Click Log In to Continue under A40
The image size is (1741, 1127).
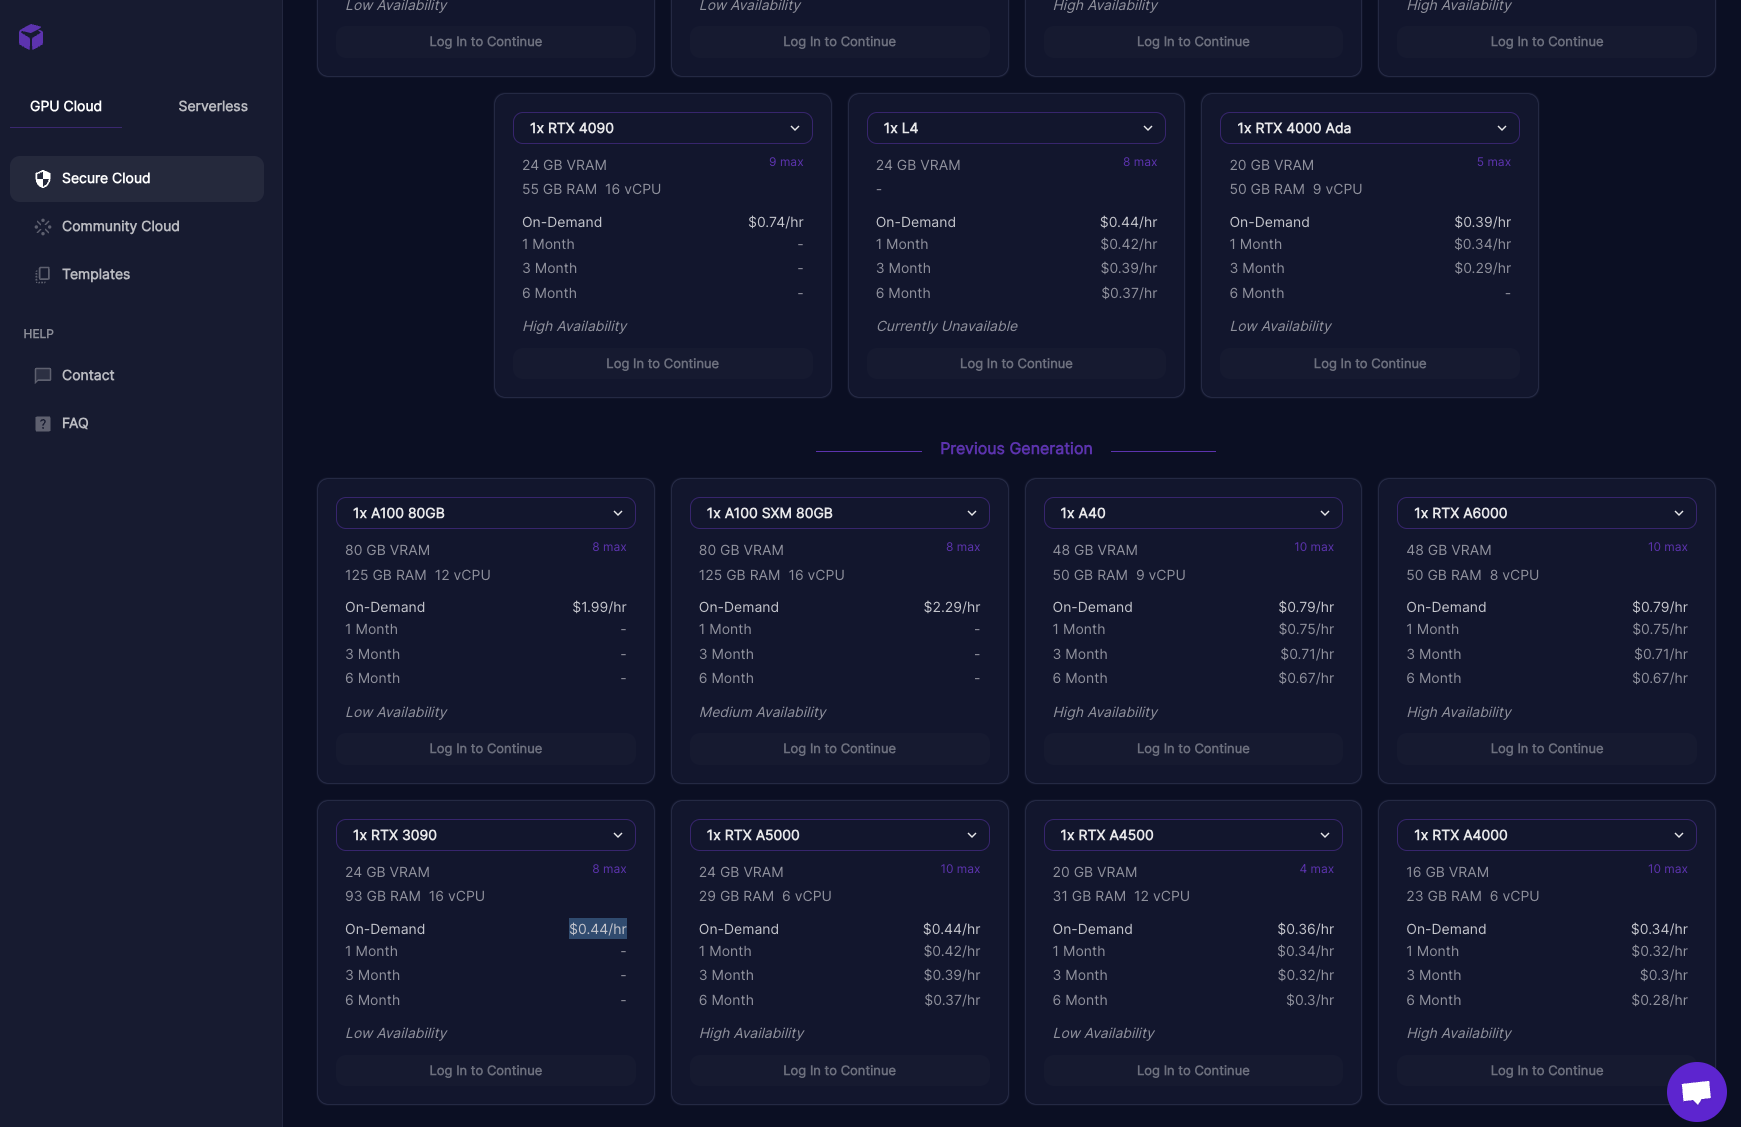1193,749
